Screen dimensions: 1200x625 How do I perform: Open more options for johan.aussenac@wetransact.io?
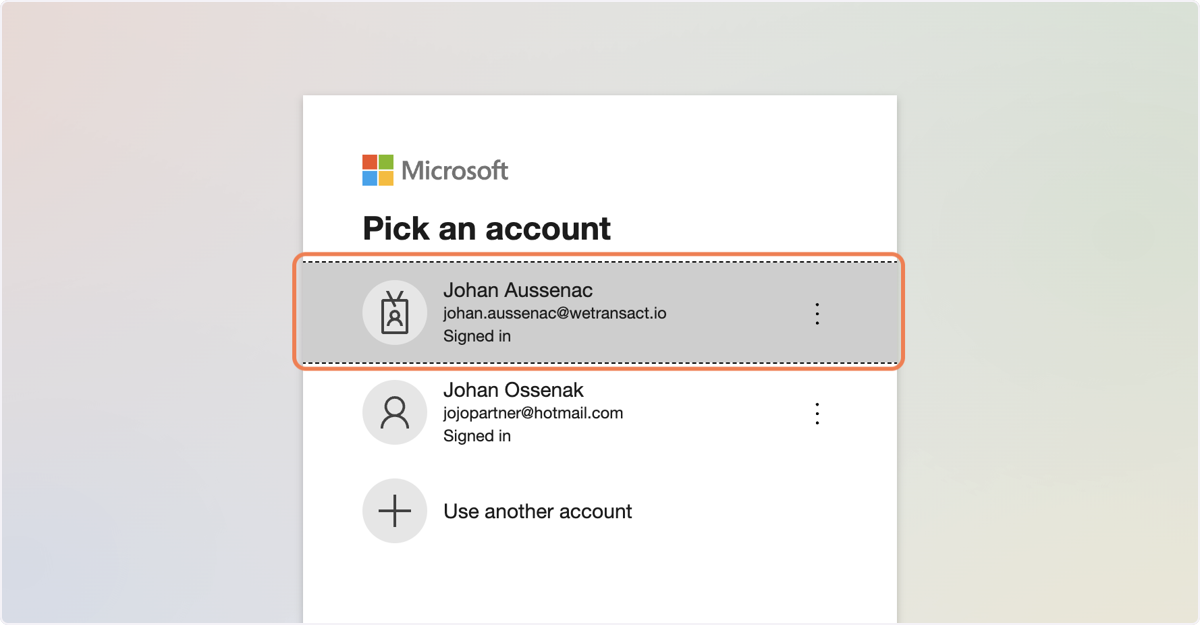(817, 313)
